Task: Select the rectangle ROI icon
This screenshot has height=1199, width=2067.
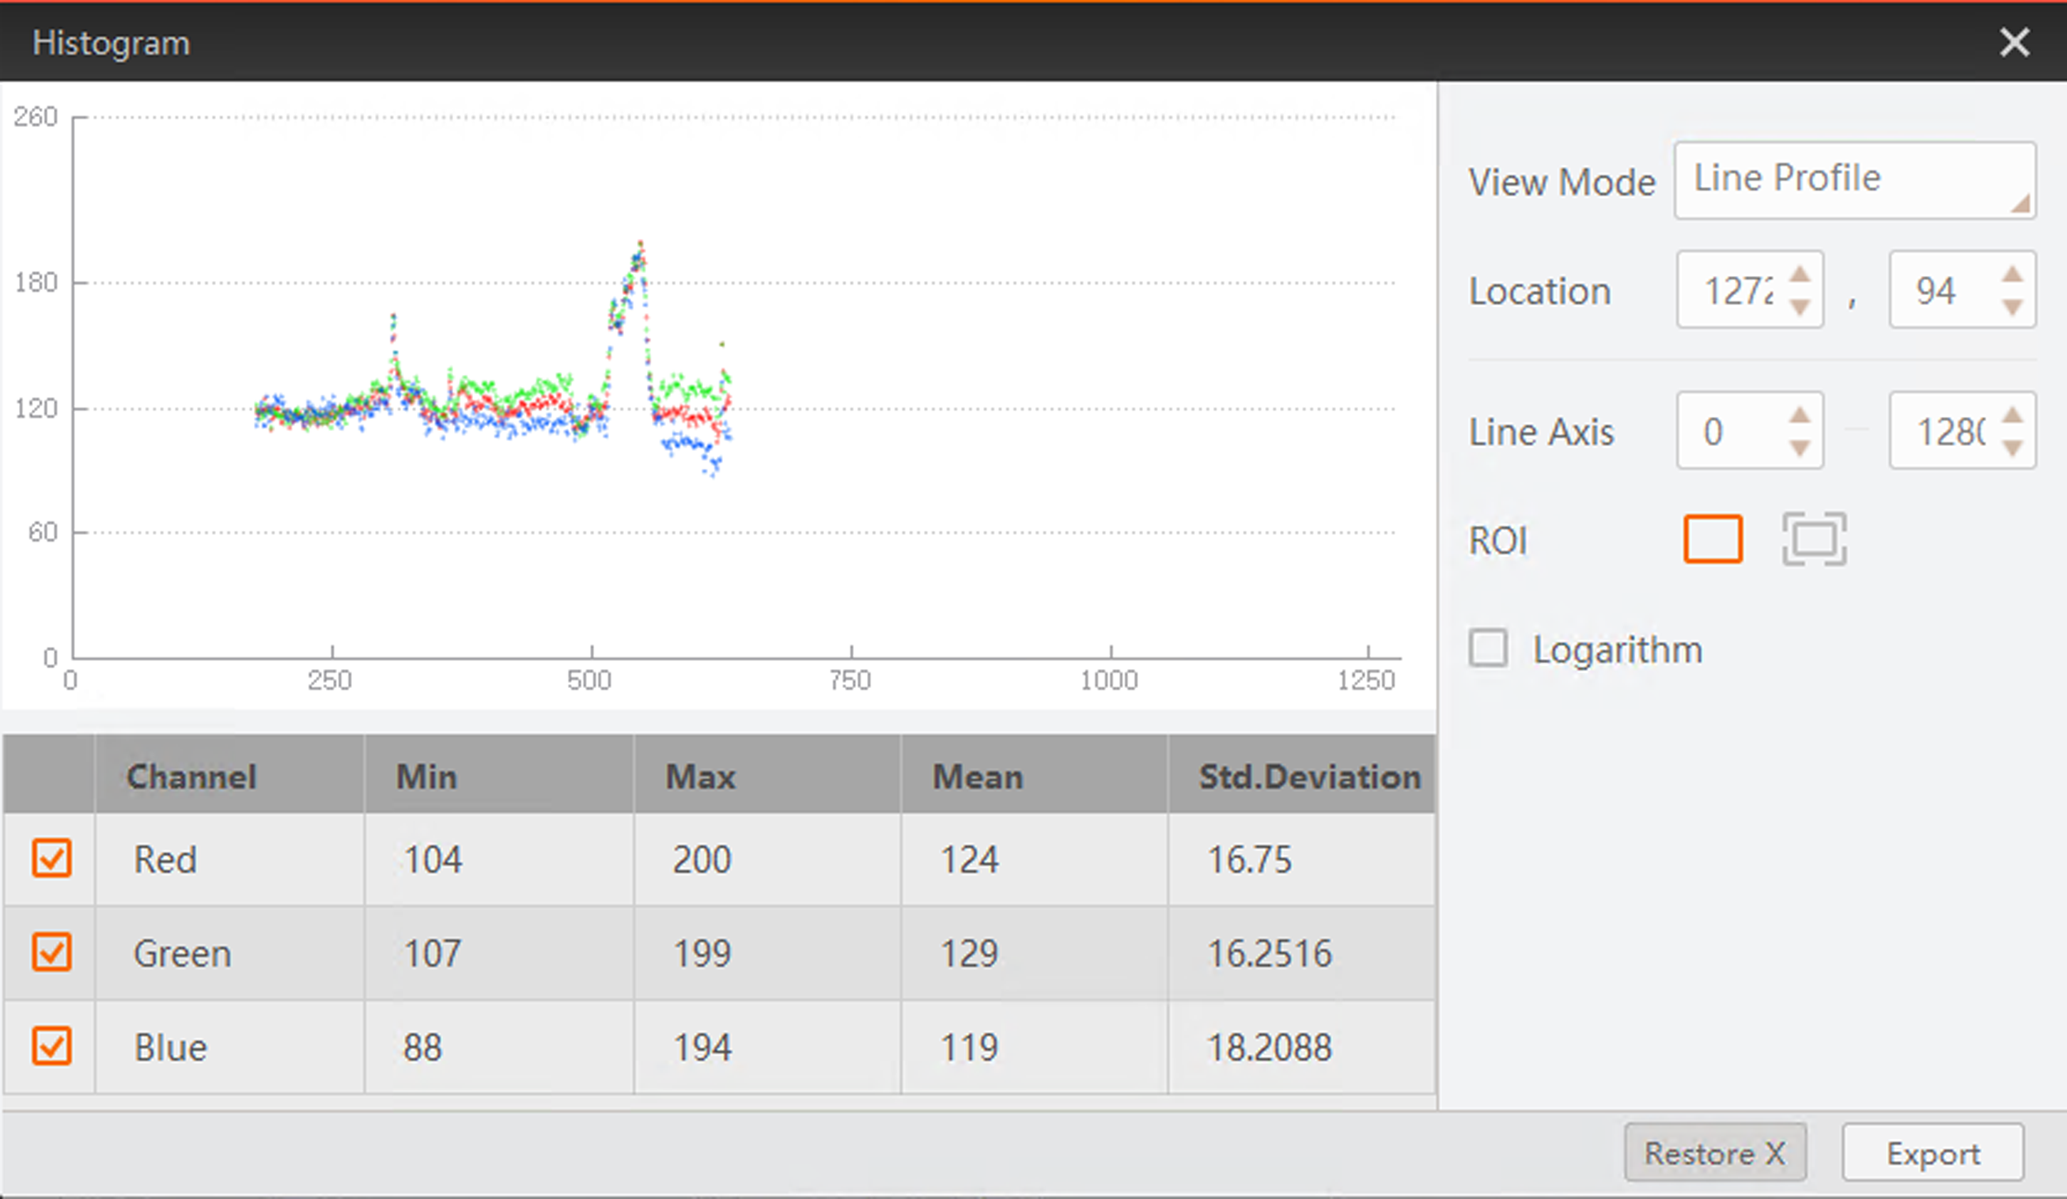Action: [x=1712, y=540]
